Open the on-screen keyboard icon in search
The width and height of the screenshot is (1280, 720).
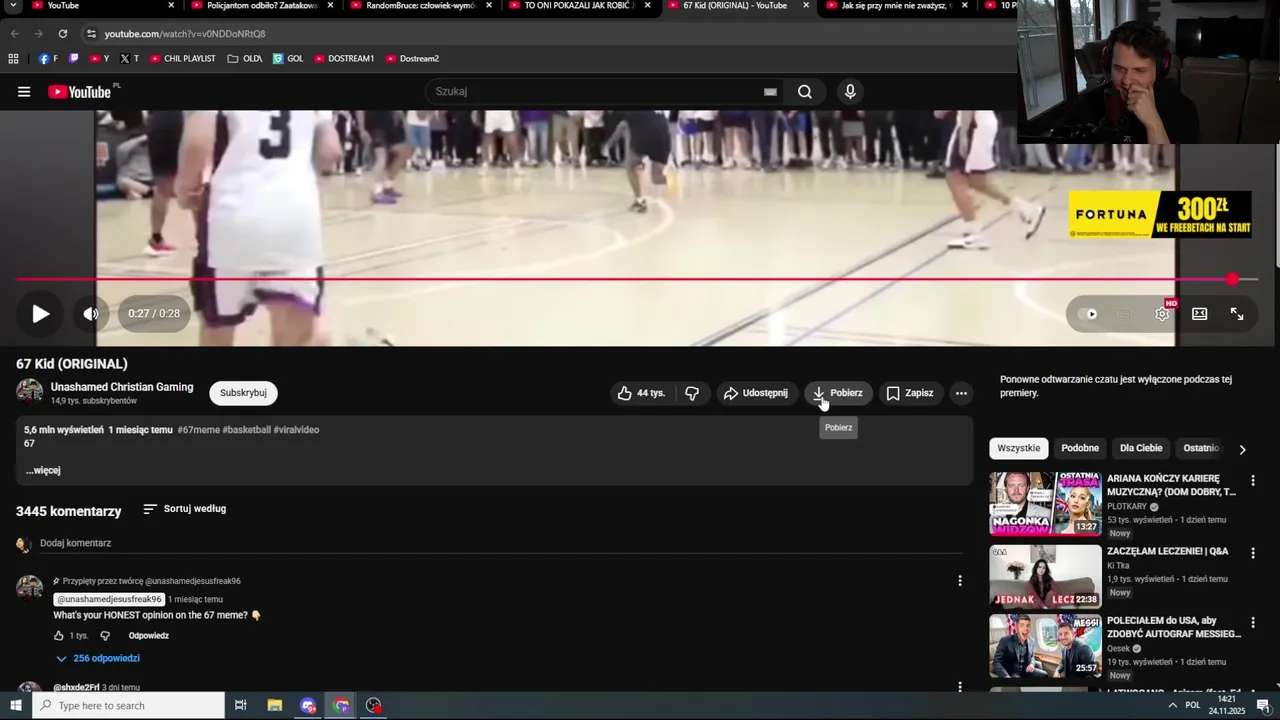coord(770,92)
